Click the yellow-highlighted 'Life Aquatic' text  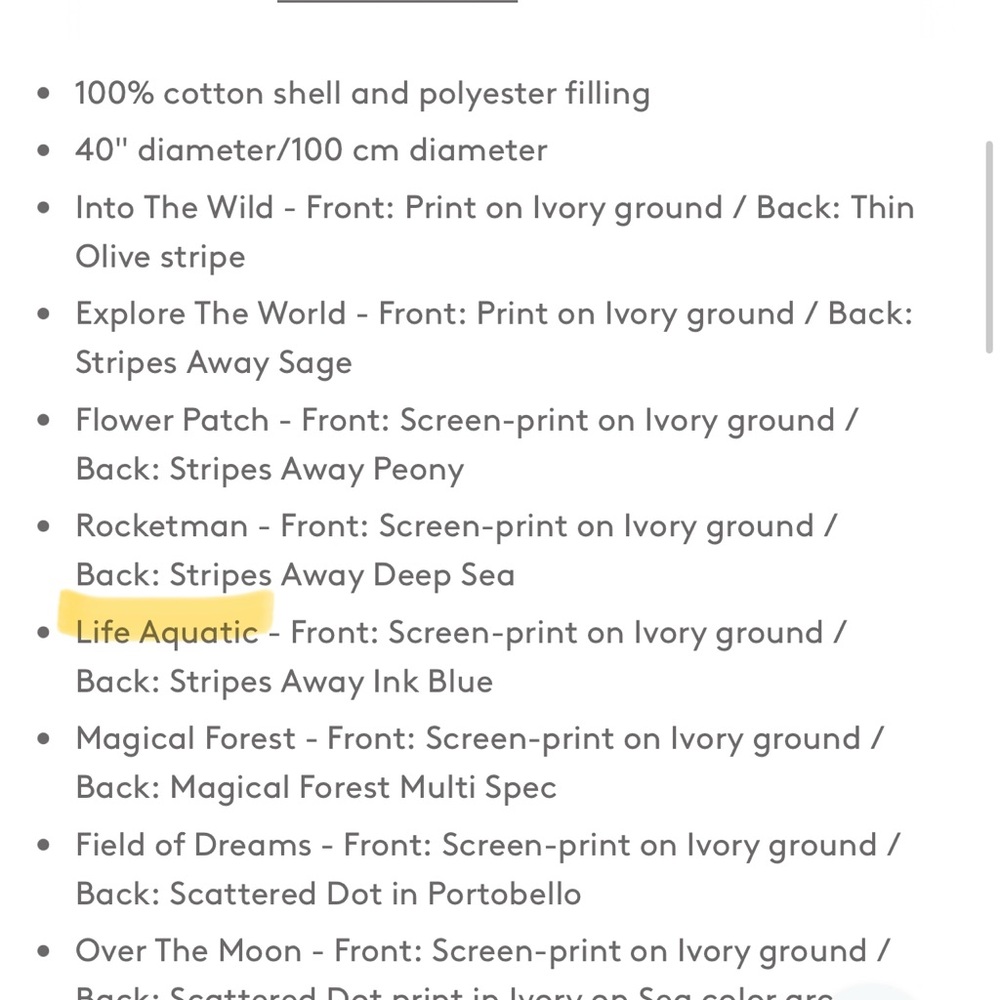166,633
